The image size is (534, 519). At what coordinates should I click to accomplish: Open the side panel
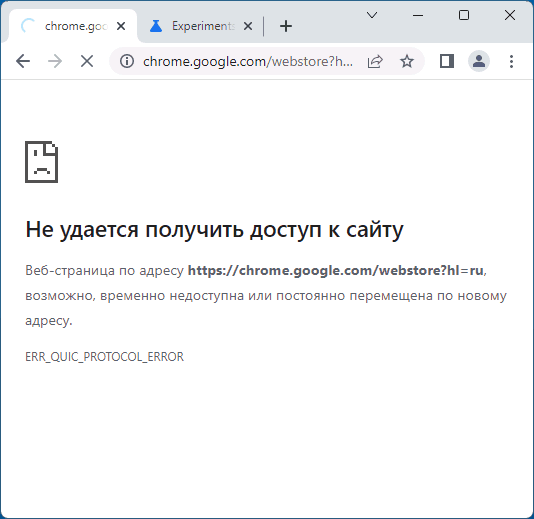click(446, 62)
